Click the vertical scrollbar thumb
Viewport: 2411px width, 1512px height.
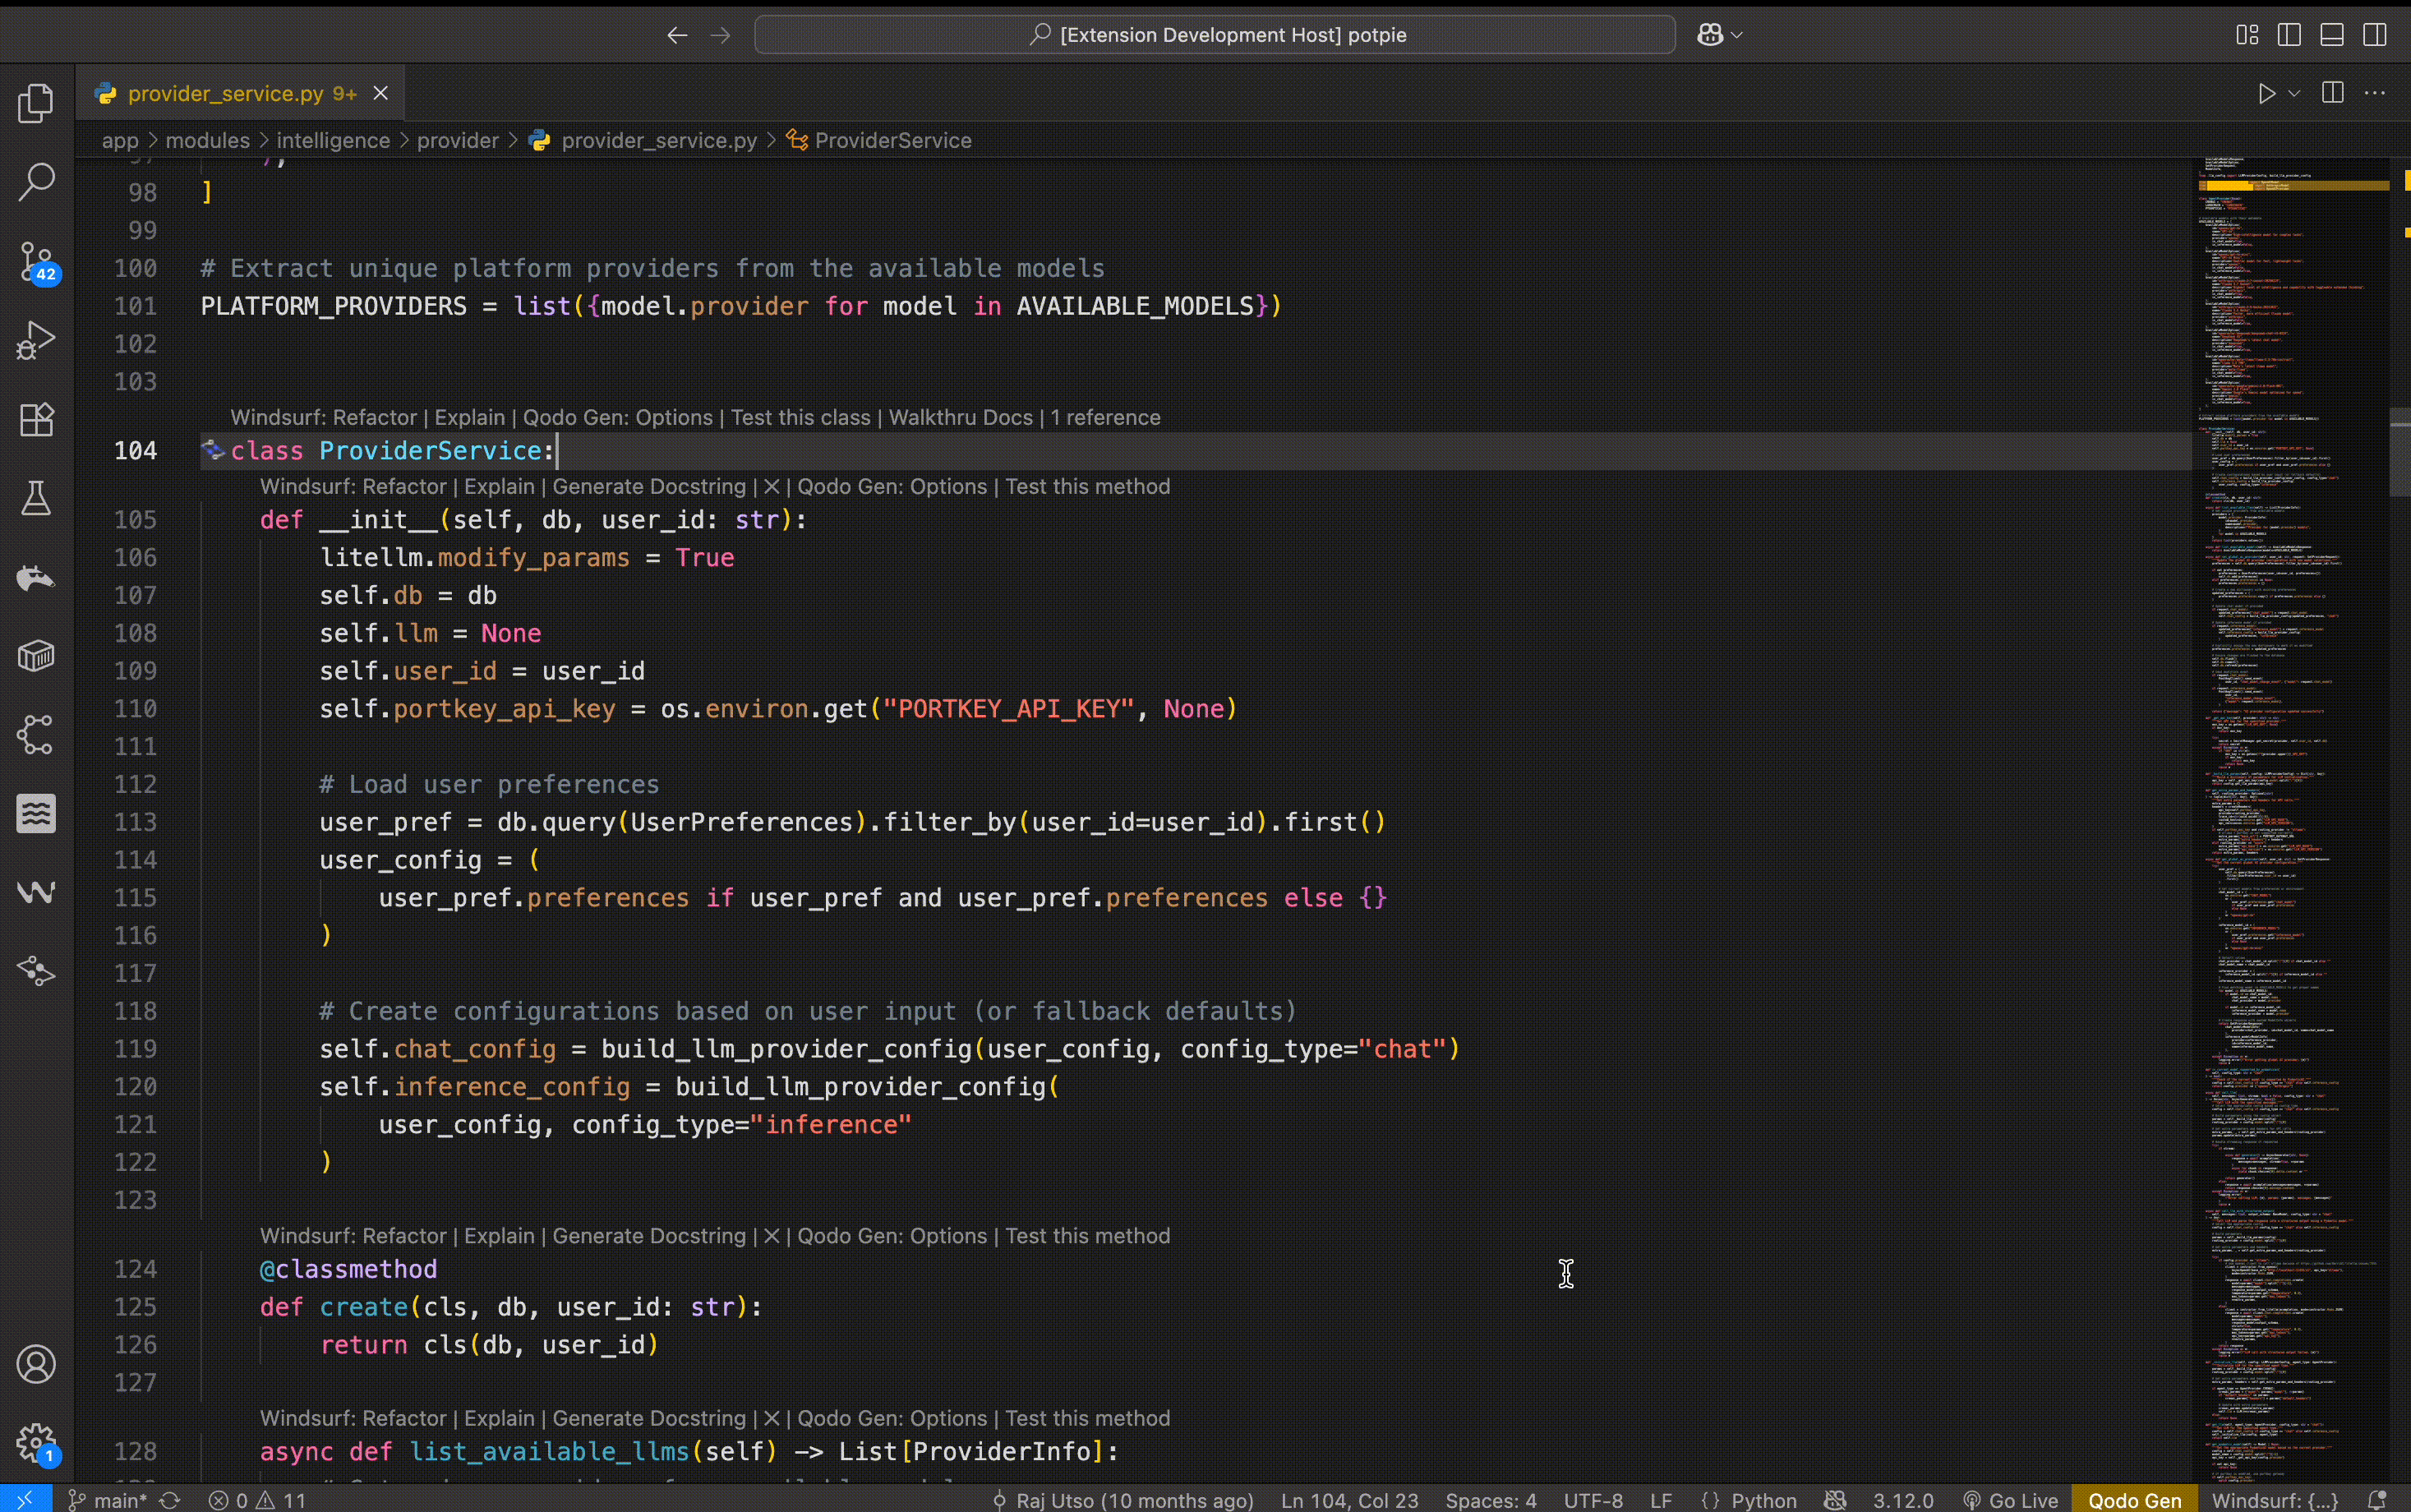2400,452
